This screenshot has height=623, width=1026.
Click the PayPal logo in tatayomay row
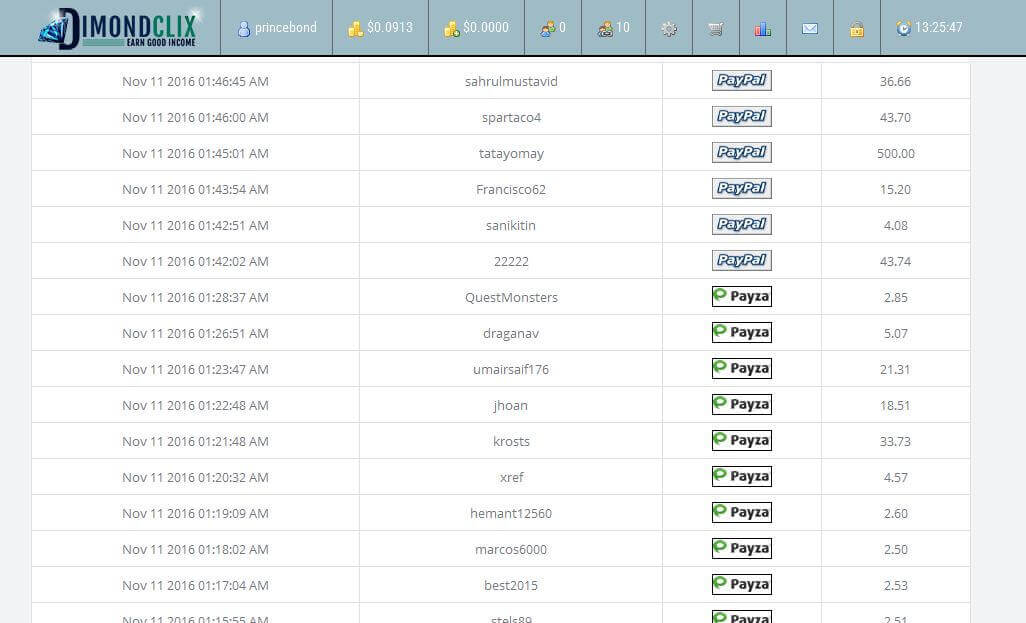tap(741, 153)
